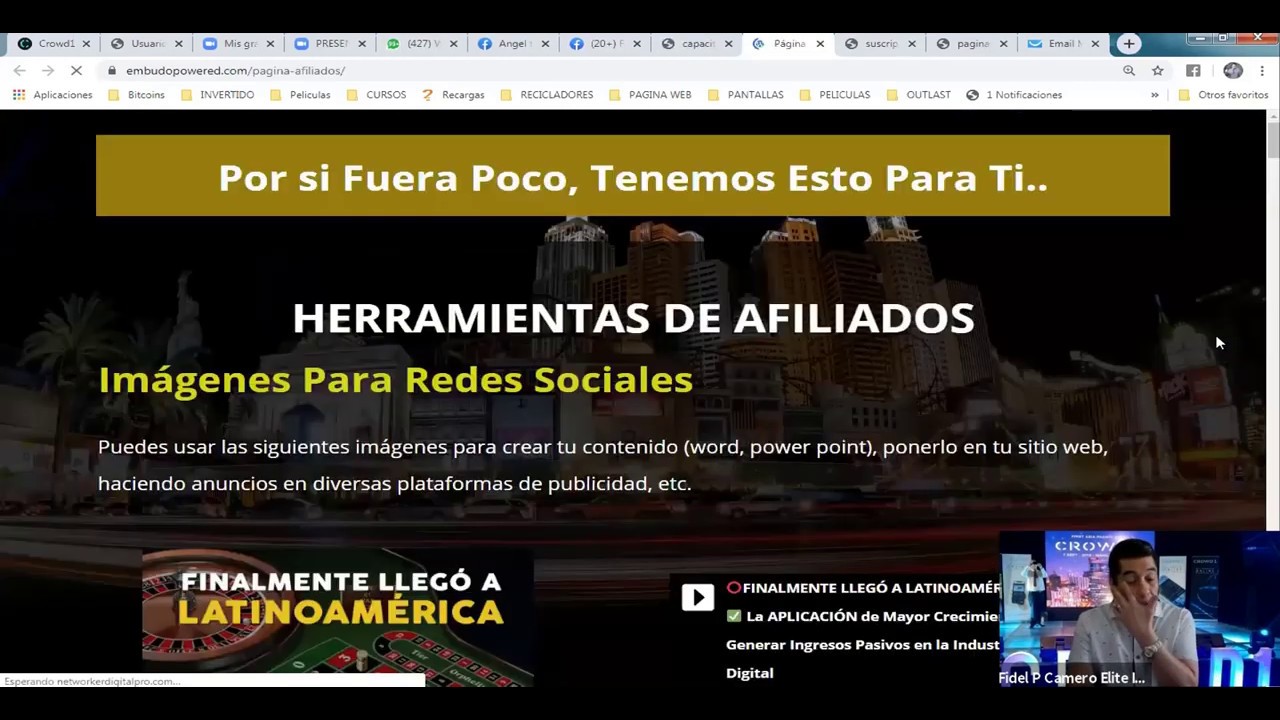This screenshot has height=720, width=1280.
Task: Close the Crowd1 tab
Action: point(86,44)
